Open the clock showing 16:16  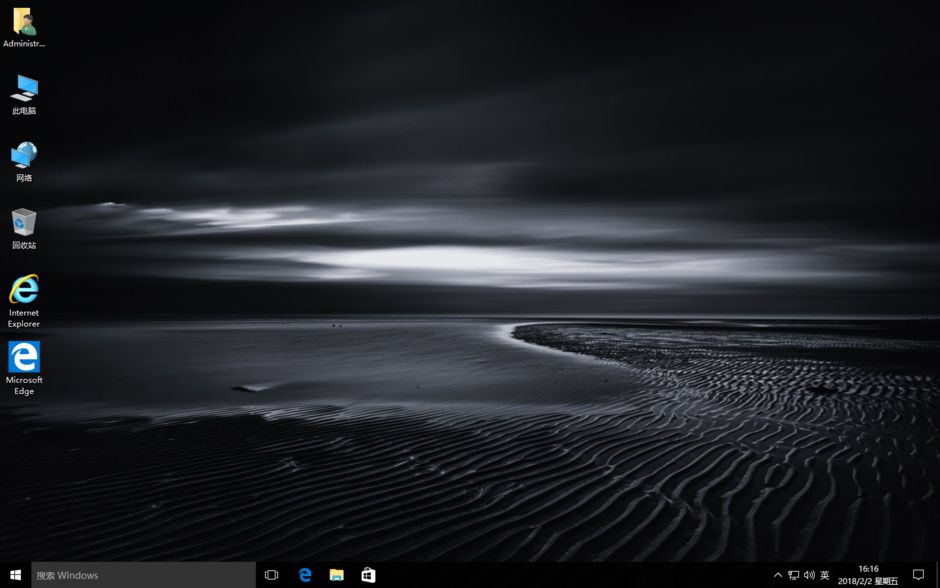click(x=868, y=575)
